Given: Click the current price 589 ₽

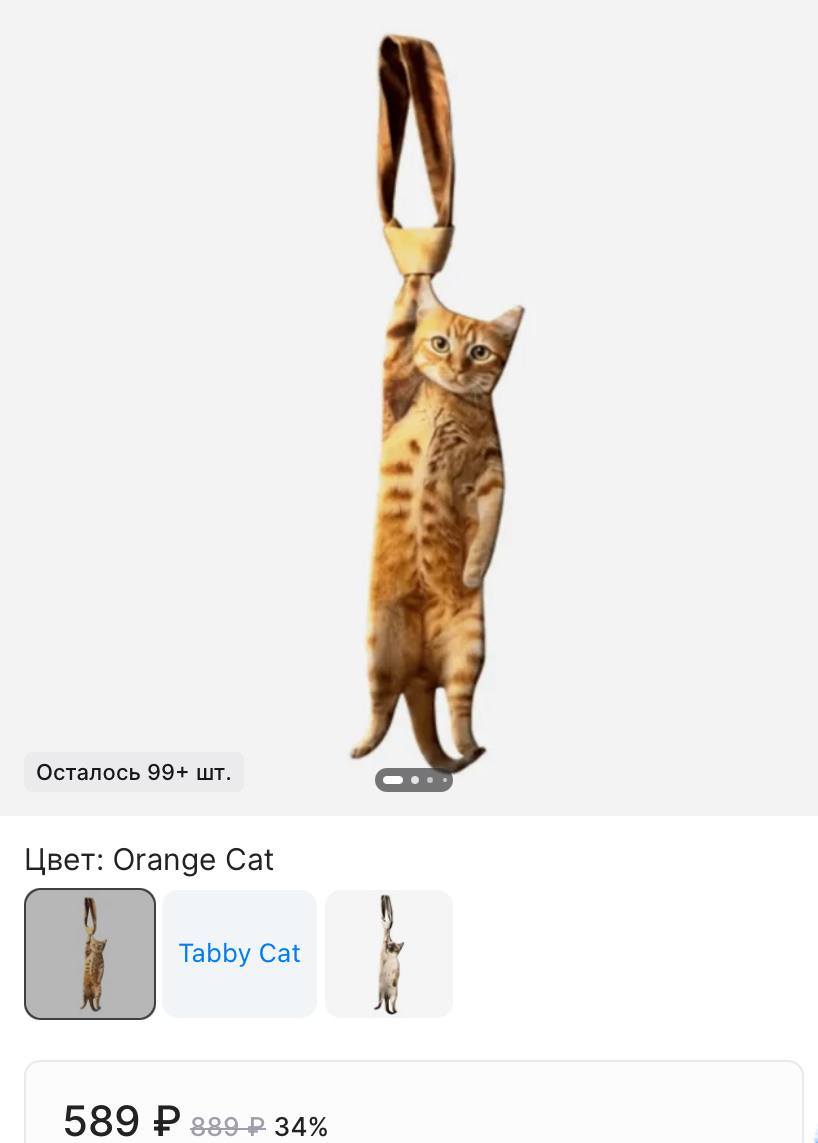Looking at the screenshot, I should [121, 1120].
